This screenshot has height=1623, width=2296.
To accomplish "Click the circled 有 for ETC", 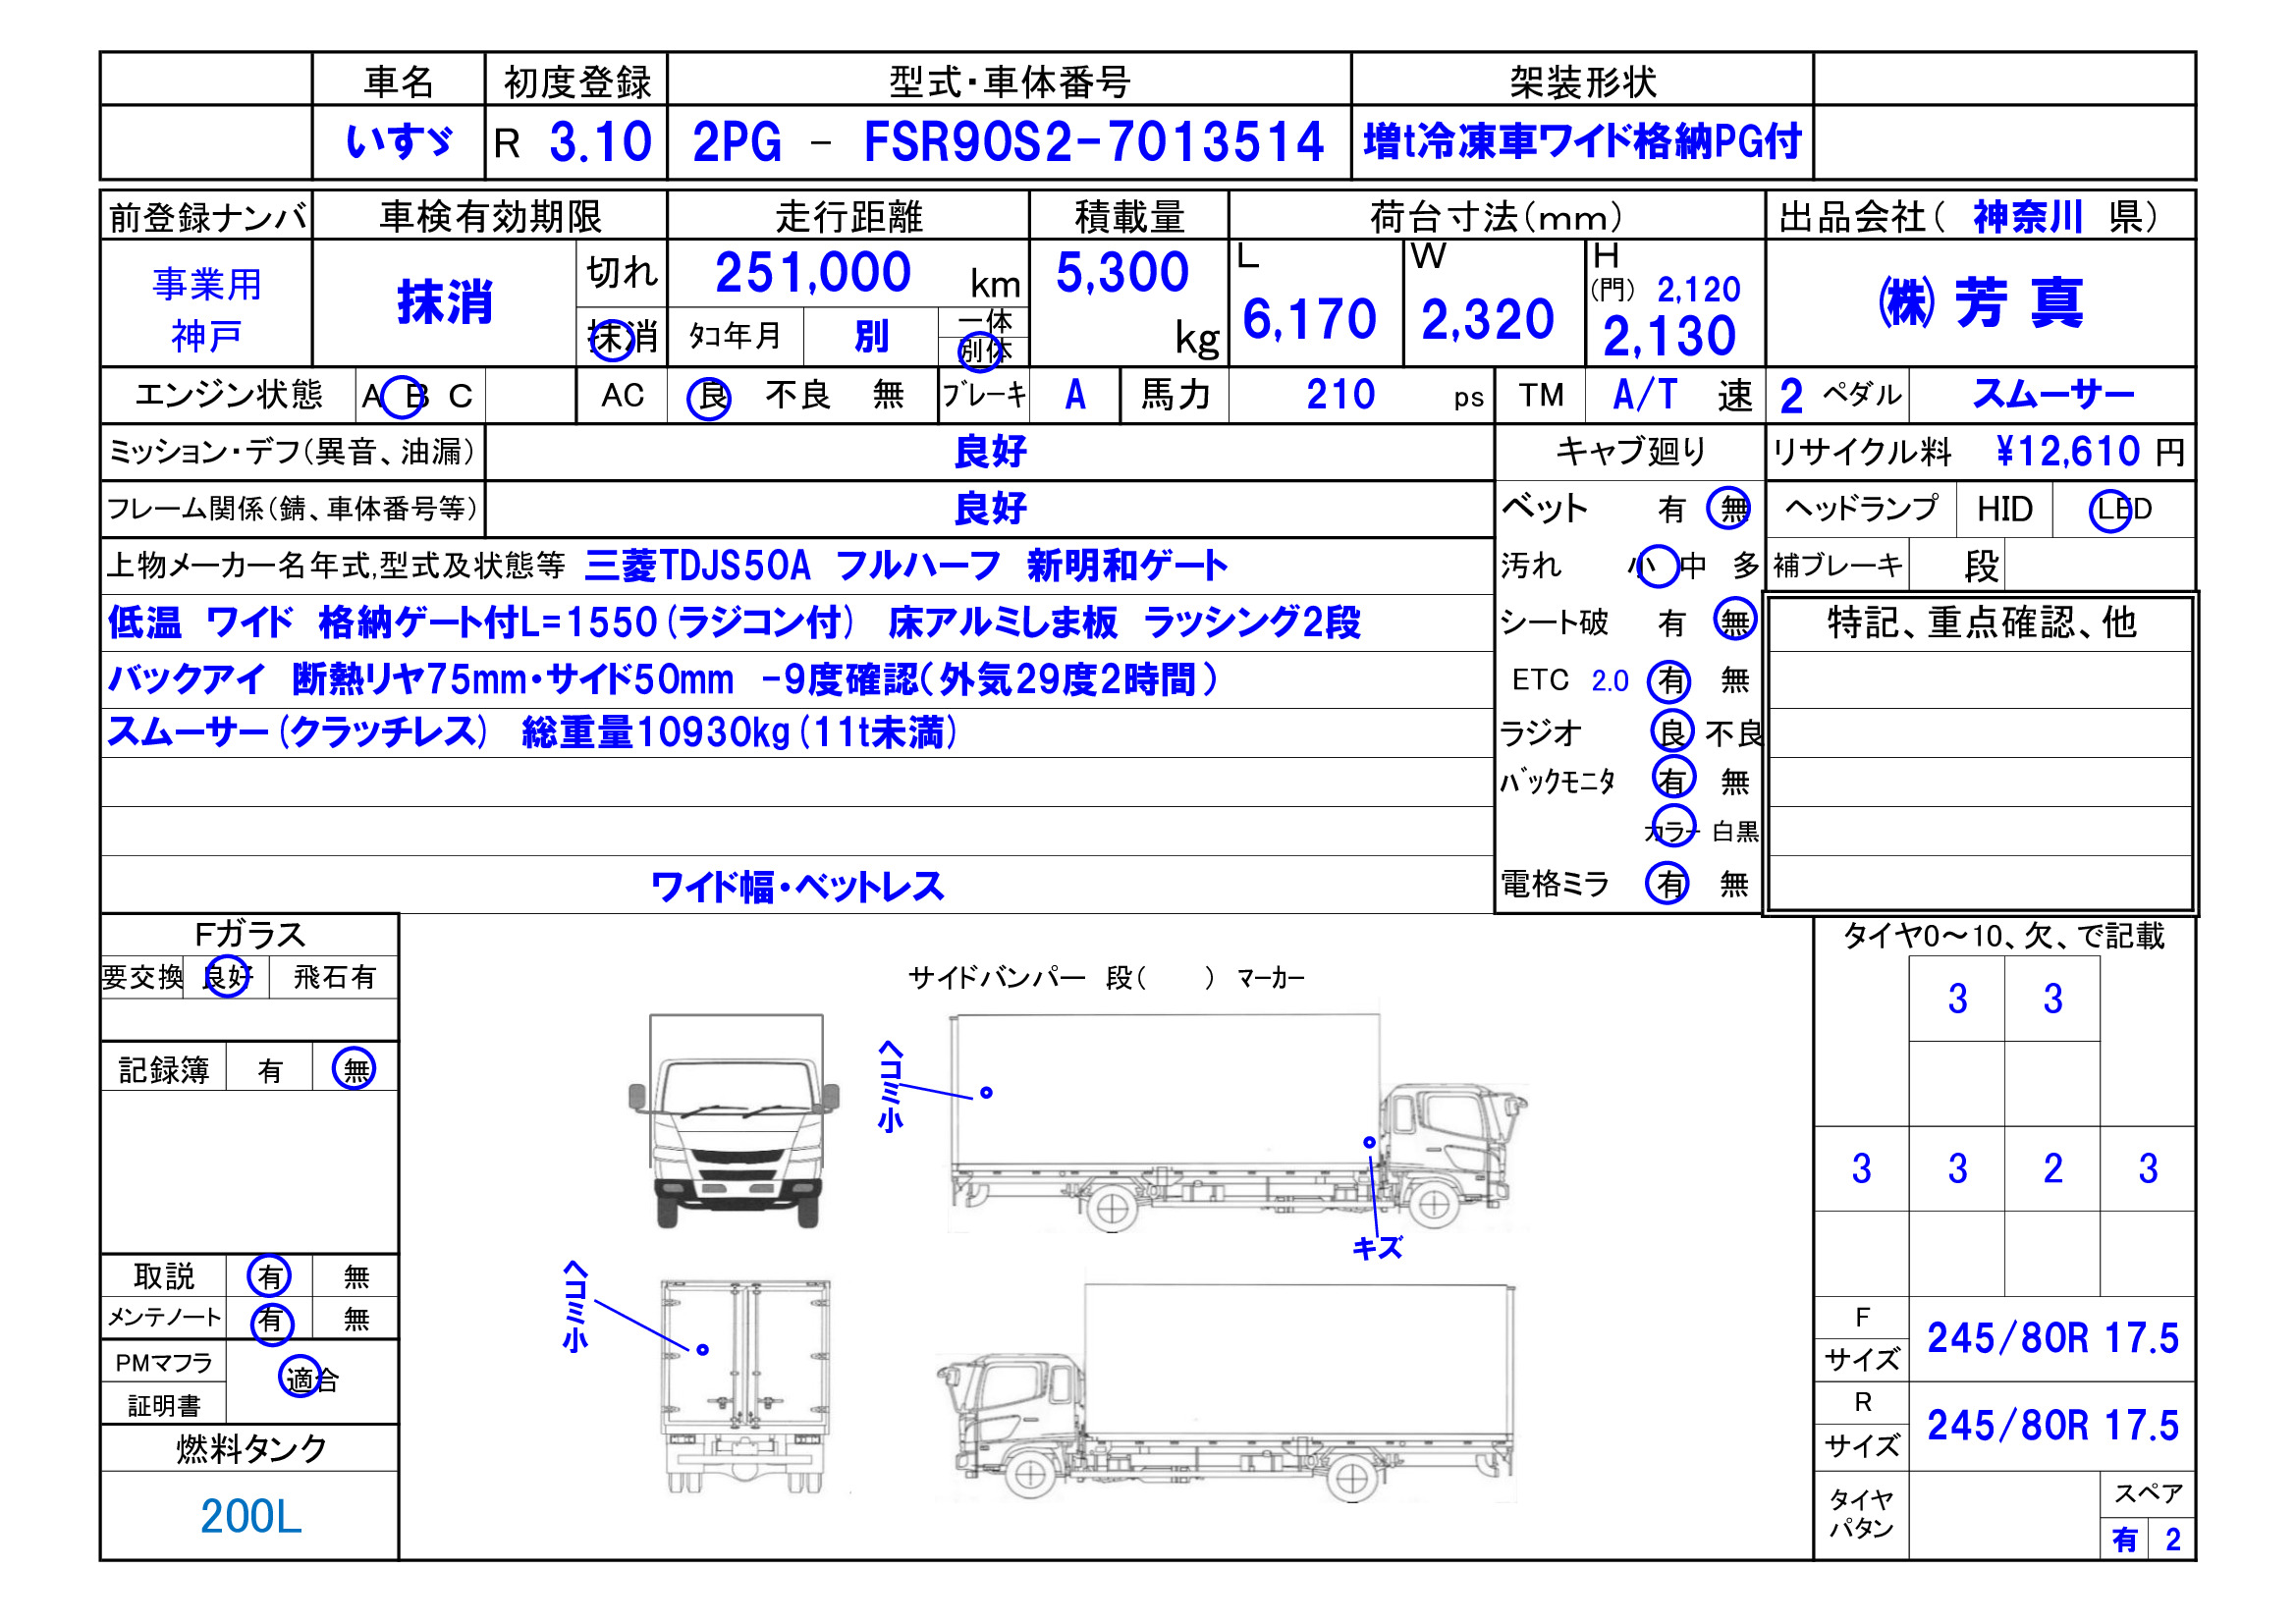I will pos(1669,682).
